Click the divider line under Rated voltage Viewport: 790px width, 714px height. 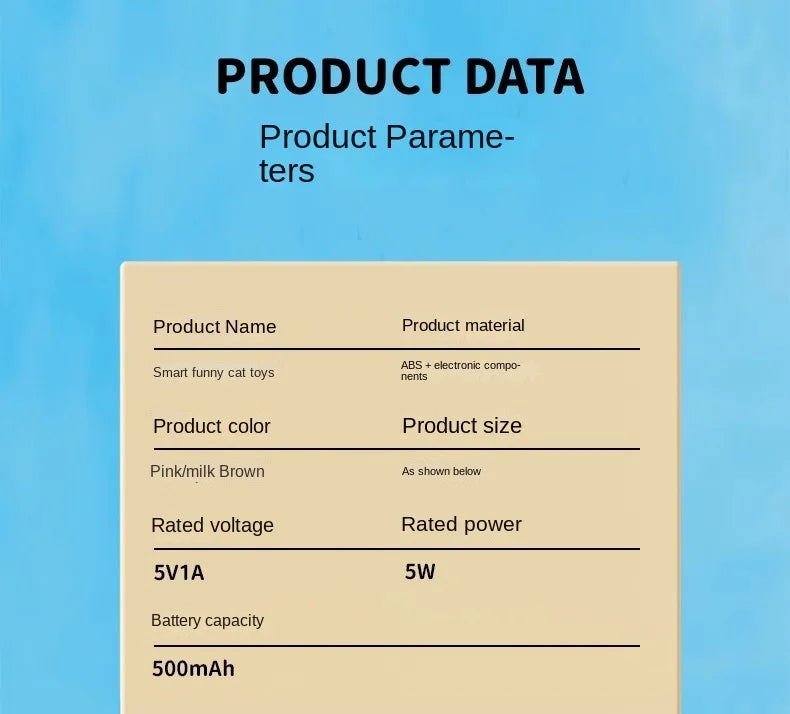[396, 549]
